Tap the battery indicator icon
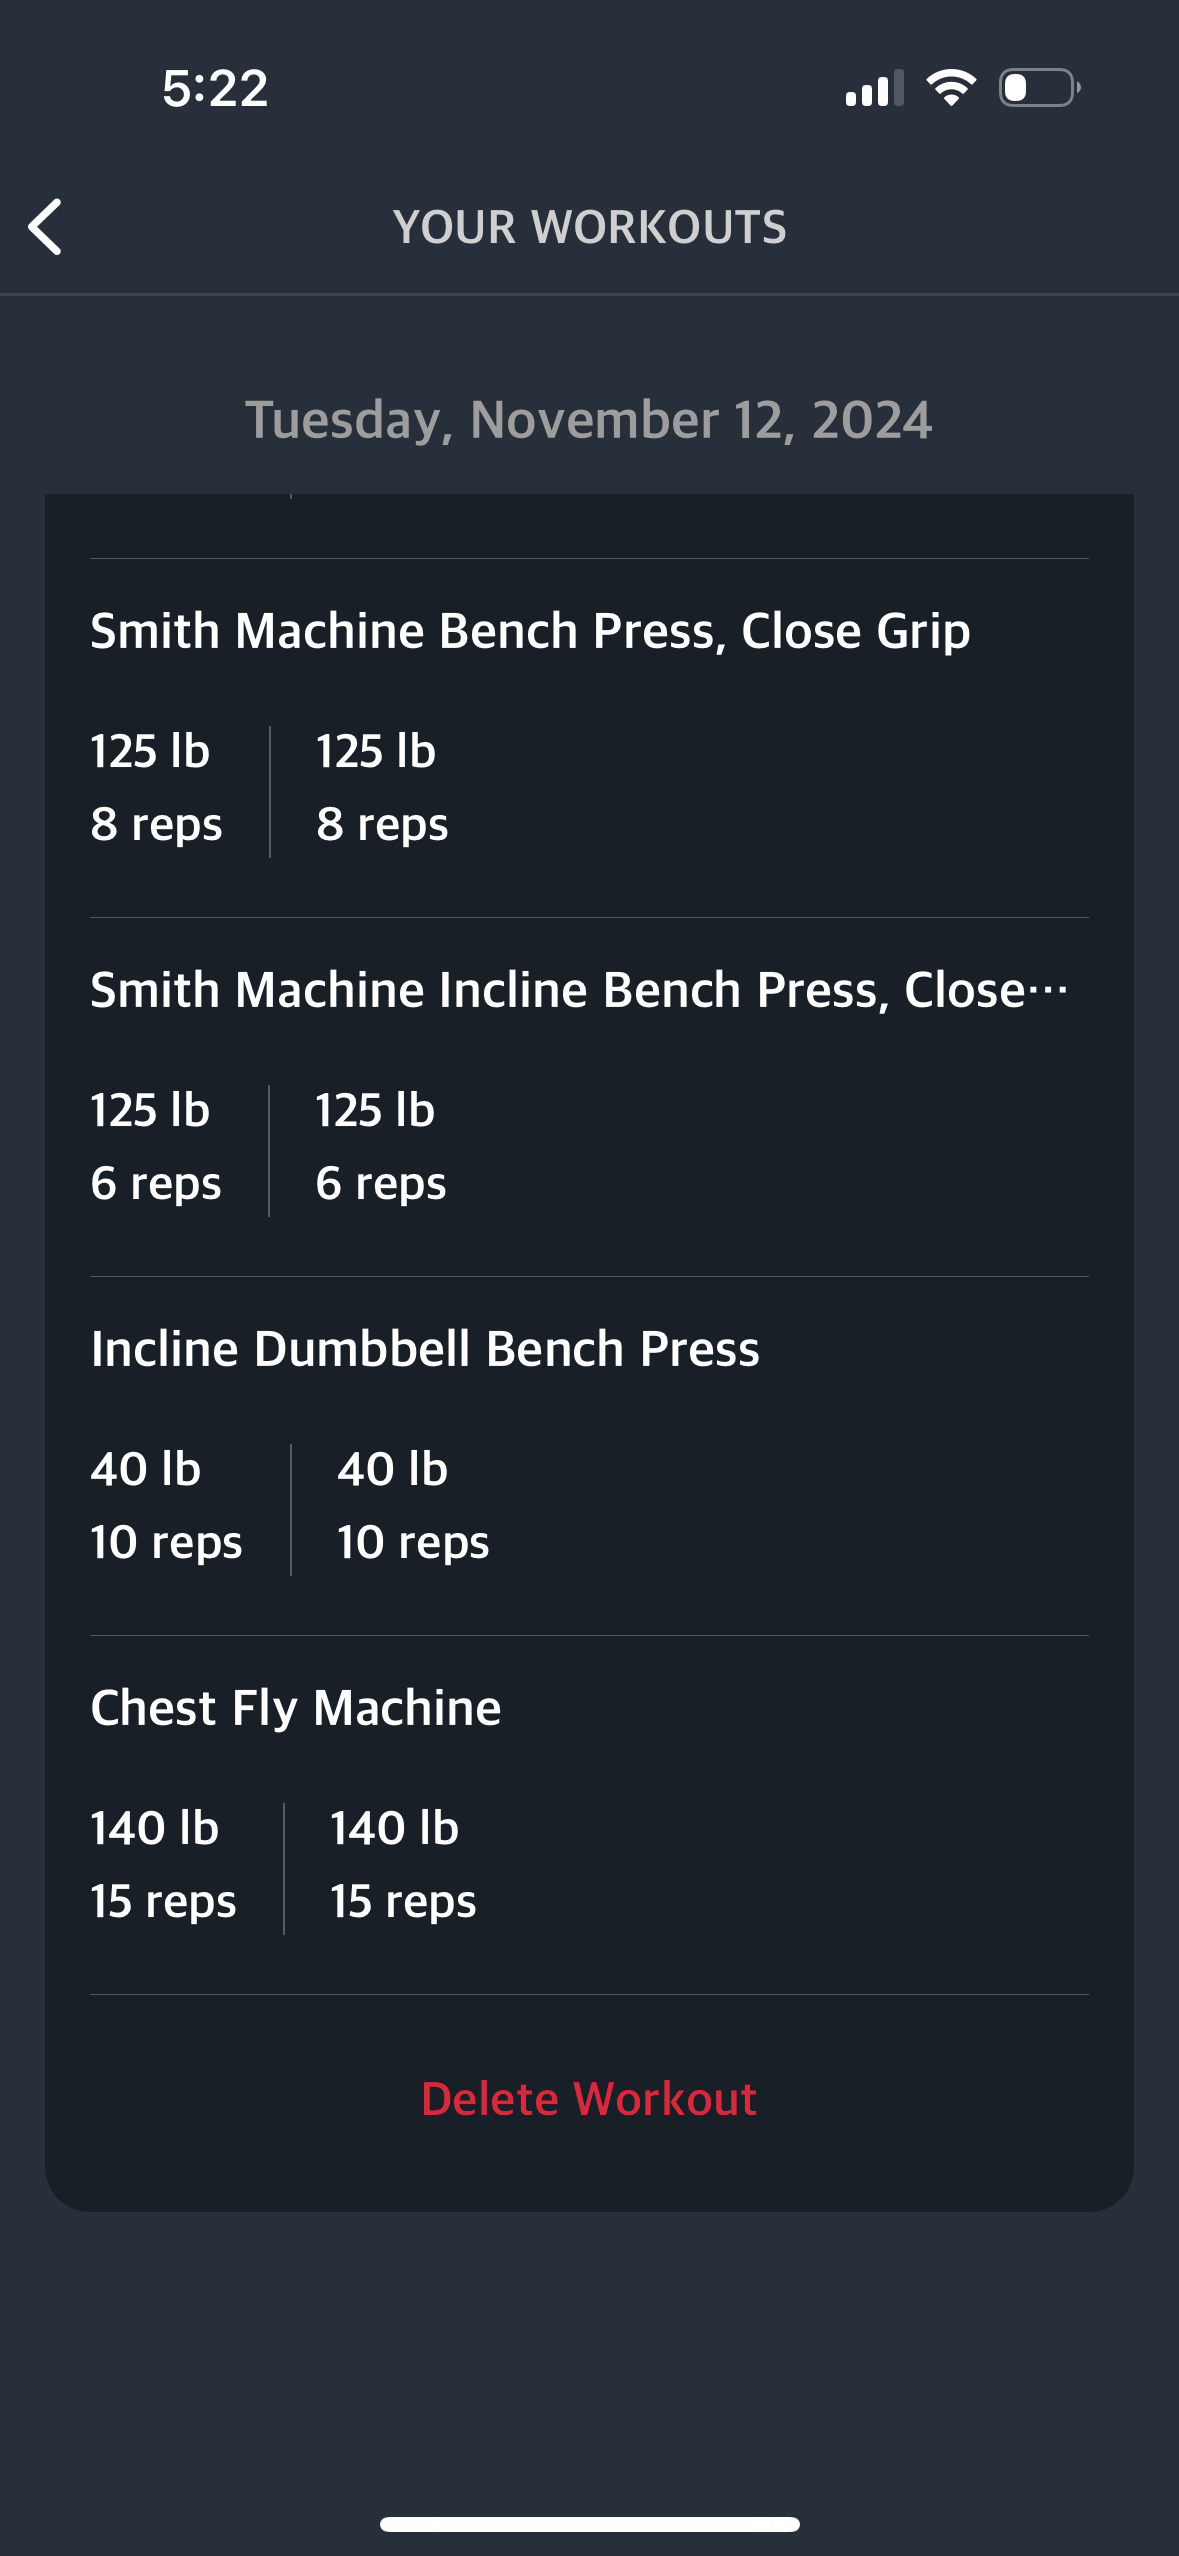 point(1039,88)
